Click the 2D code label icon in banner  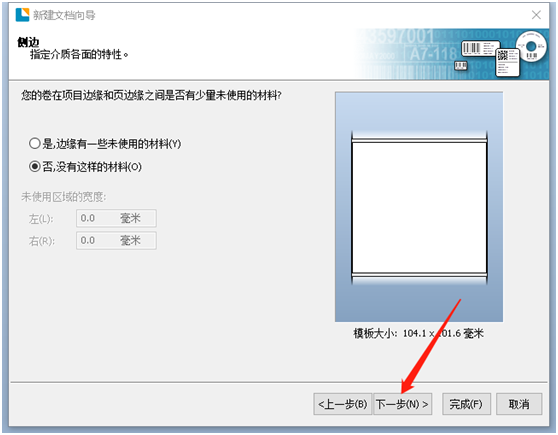508,62
